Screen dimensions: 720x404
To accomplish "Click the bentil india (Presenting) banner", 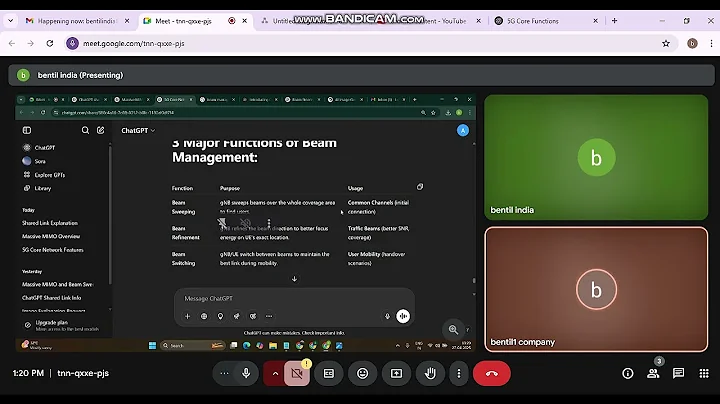I will point(361,75).
